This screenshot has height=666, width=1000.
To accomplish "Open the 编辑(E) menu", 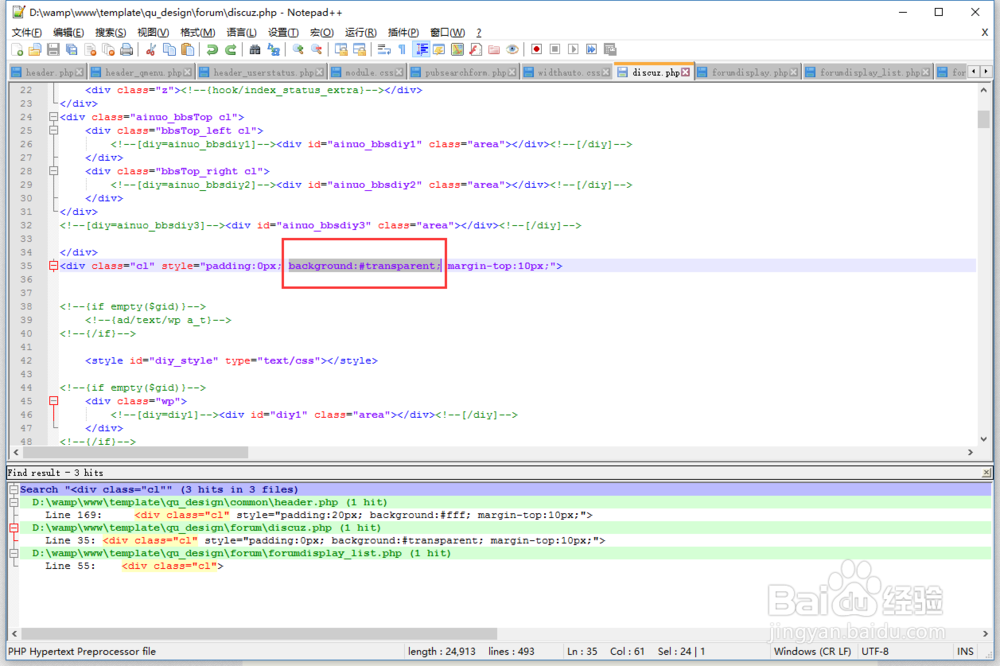I will (x=68, y=33).
